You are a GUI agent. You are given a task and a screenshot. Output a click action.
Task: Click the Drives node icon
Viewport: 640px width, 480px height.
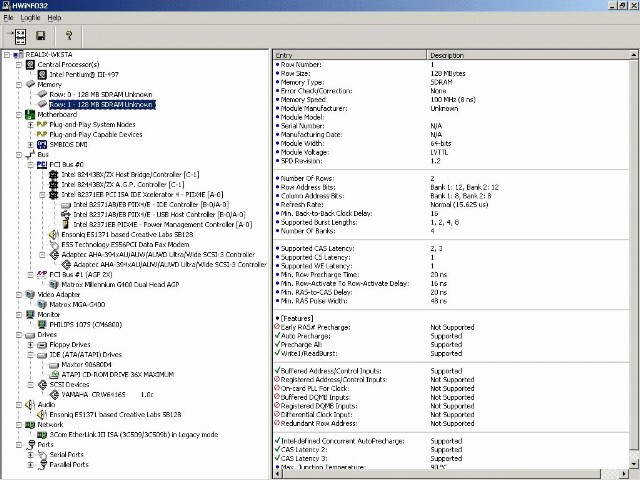30,335
